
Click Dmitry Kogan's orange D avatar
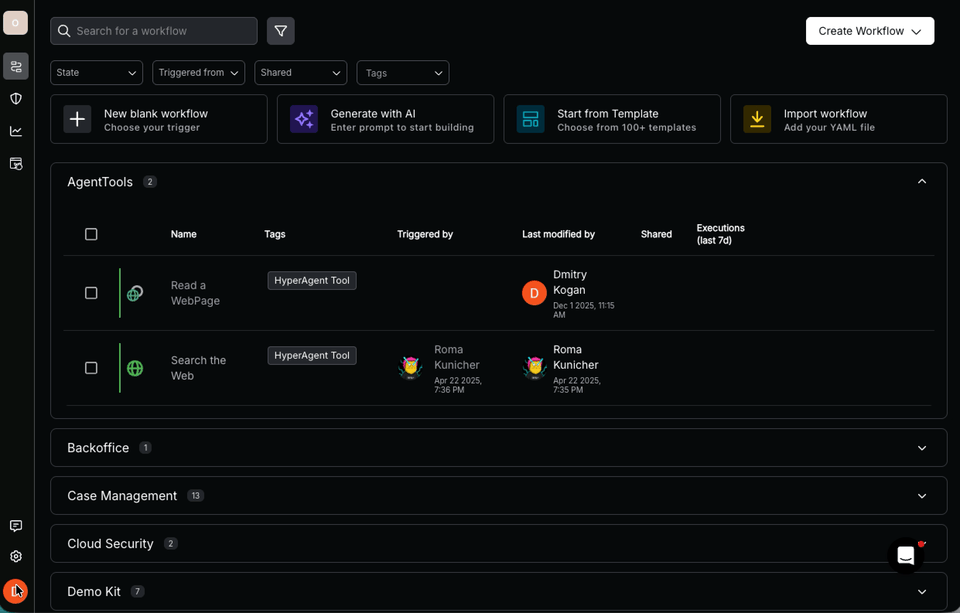pos(534,293)
